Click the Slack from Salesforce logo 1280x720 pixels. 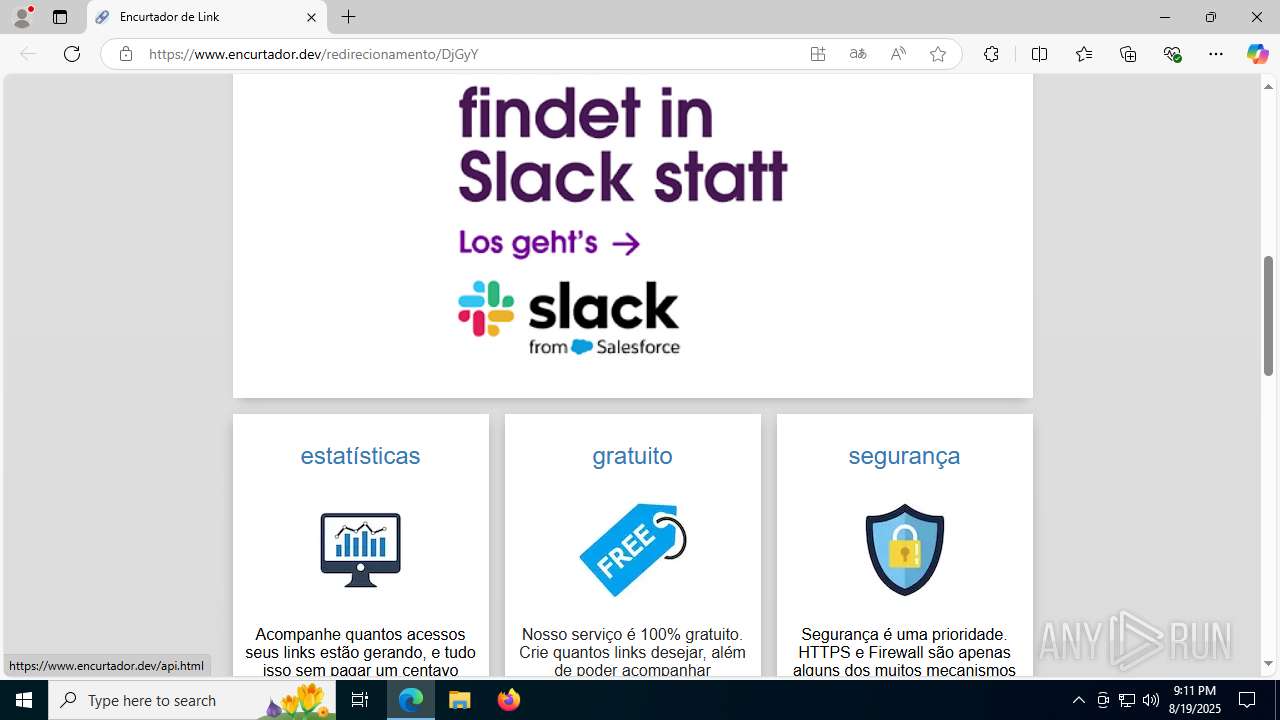pos(569,318)
